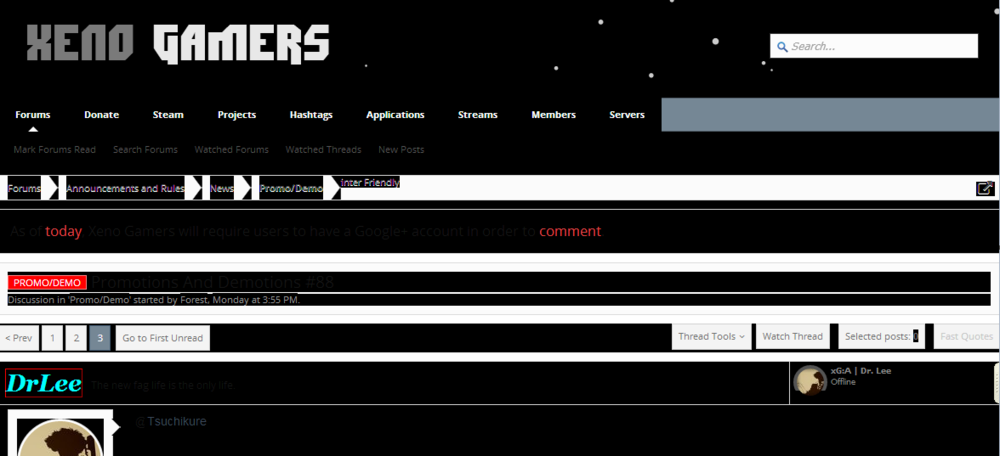Viewport: 1000px width, 456px height.
Task: Go to the Streams tab
Action: click(478, 115)
